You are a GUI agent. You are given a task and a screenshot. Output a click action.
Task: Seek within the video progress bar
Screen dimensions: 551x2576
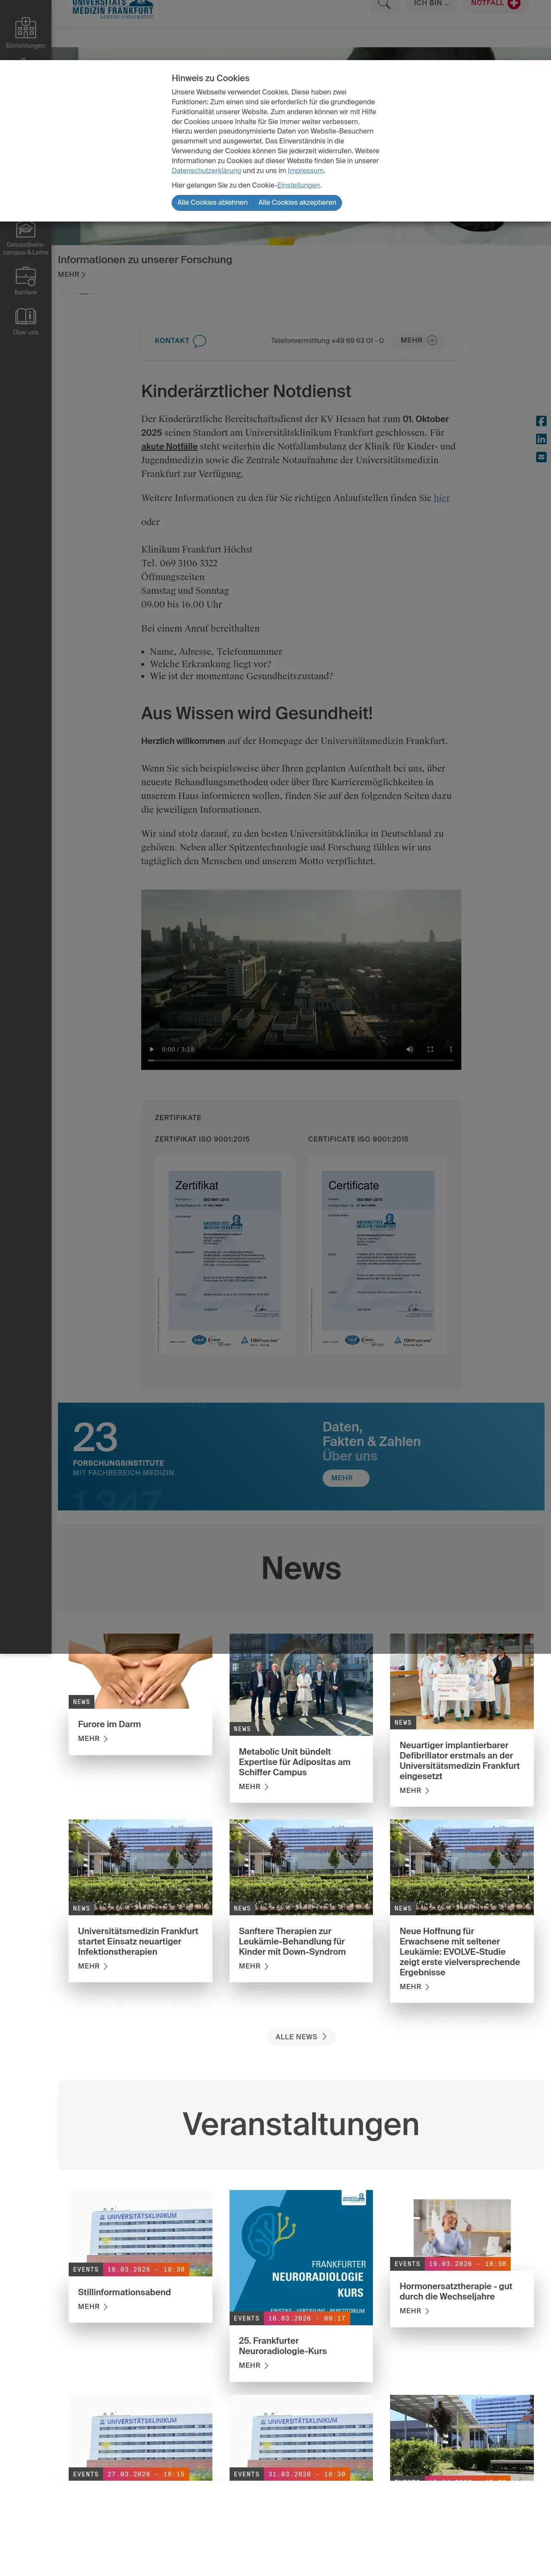click(x=301, y=1059)
